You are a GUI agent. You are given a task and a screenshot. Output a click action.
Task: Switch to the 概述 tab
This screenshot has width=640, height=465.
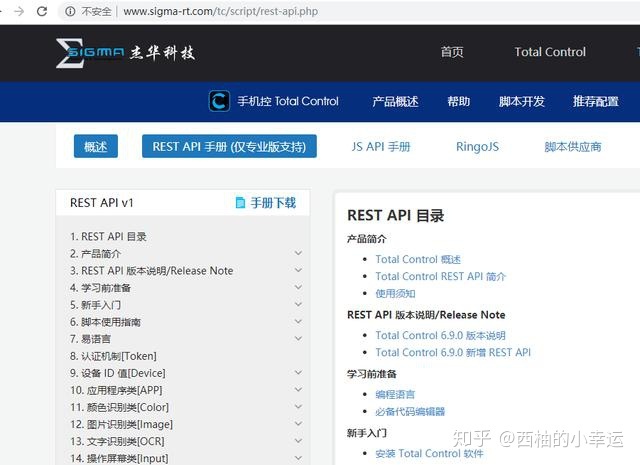(96, 146)
